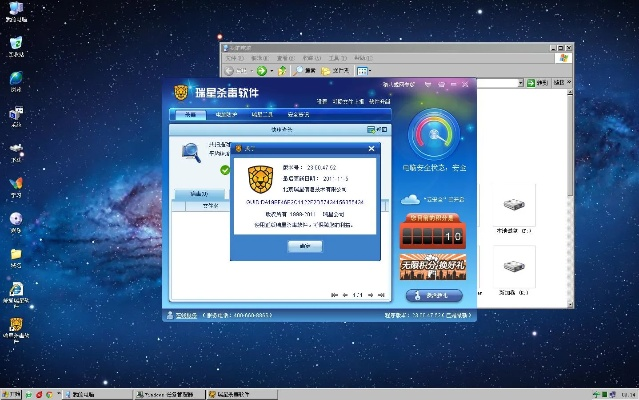Expand the Explorer address bar dropdown arrow
Viewport: 639px width, 400px height.
[520, 83]
